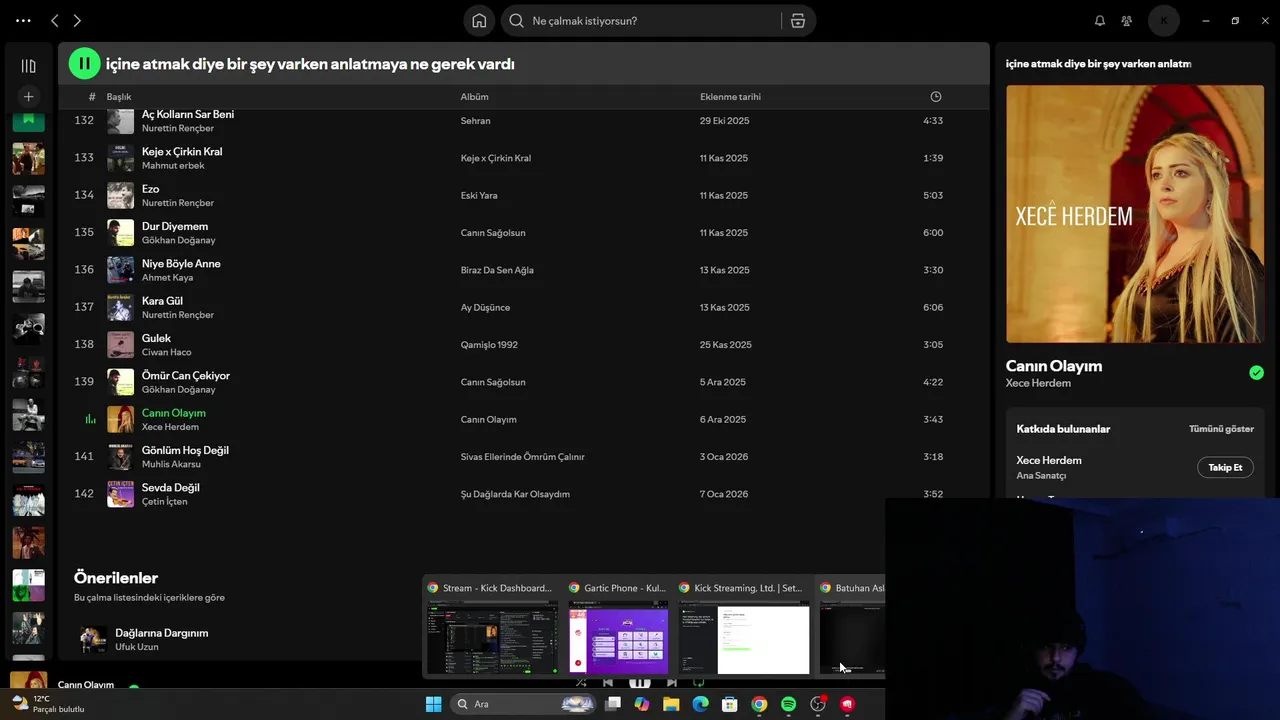Switch to the Stream - Kick Dashboard Chrome preview
The height and width of the screenshot is (720, 1280).
click(492, 628)
